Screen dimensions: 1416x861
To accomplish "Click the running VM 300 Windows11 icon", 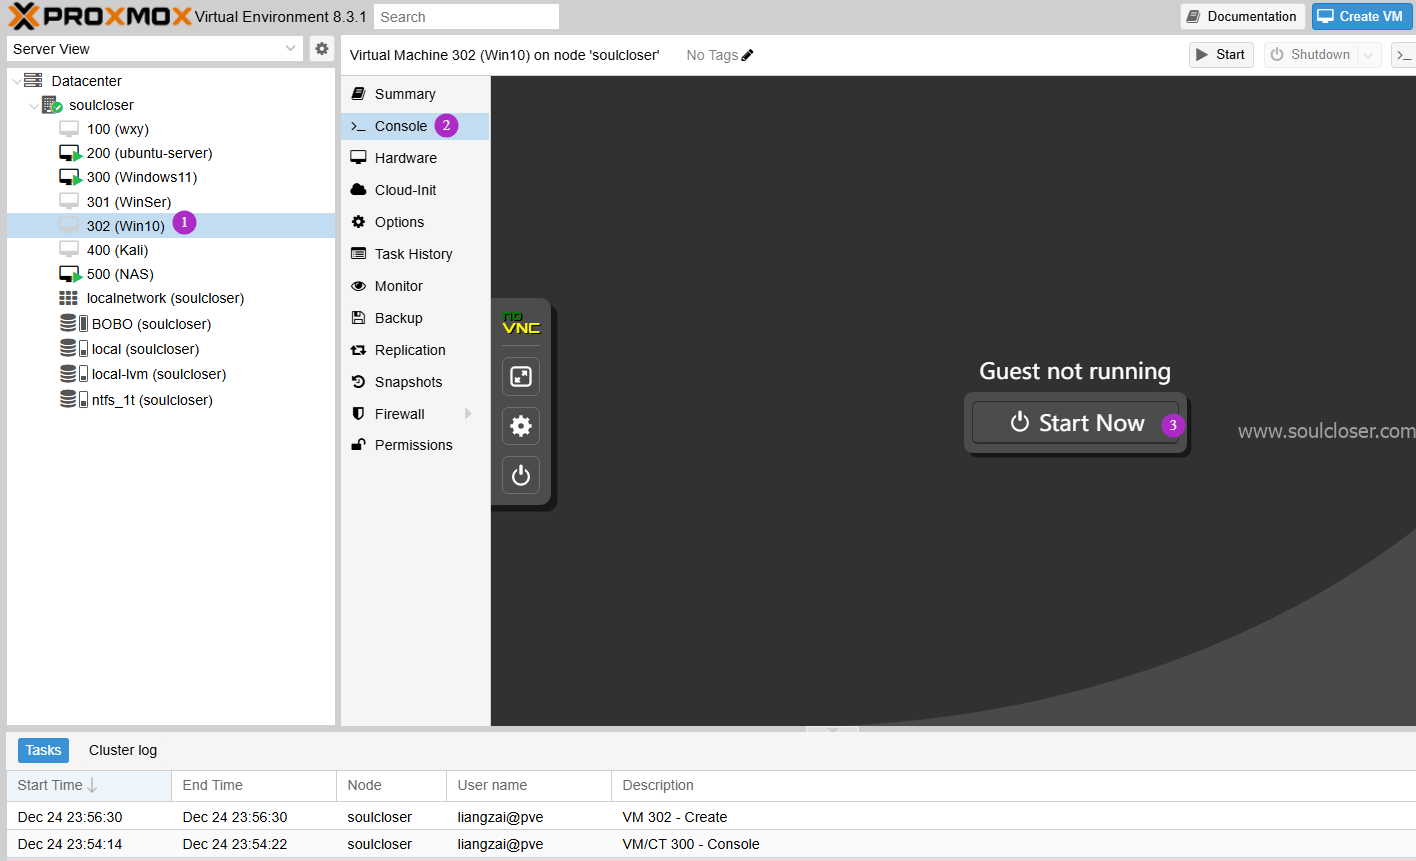I will [x=70, y=177].
